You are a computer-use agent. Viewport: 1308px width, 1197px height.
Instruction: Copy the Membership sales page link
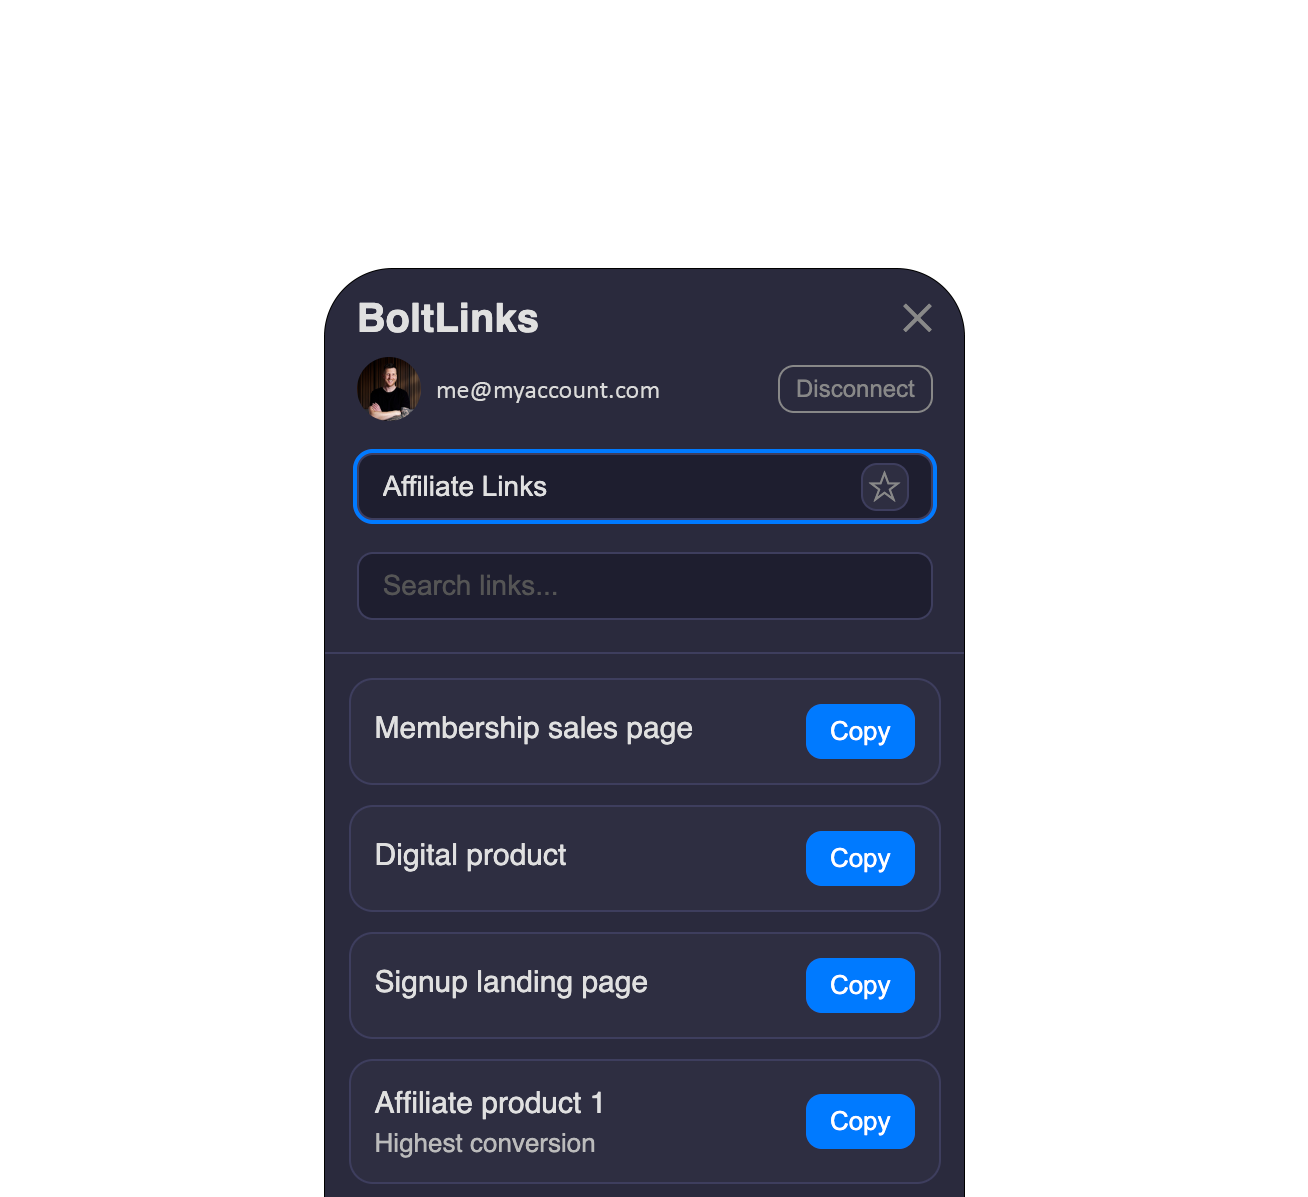click(860, 731)
